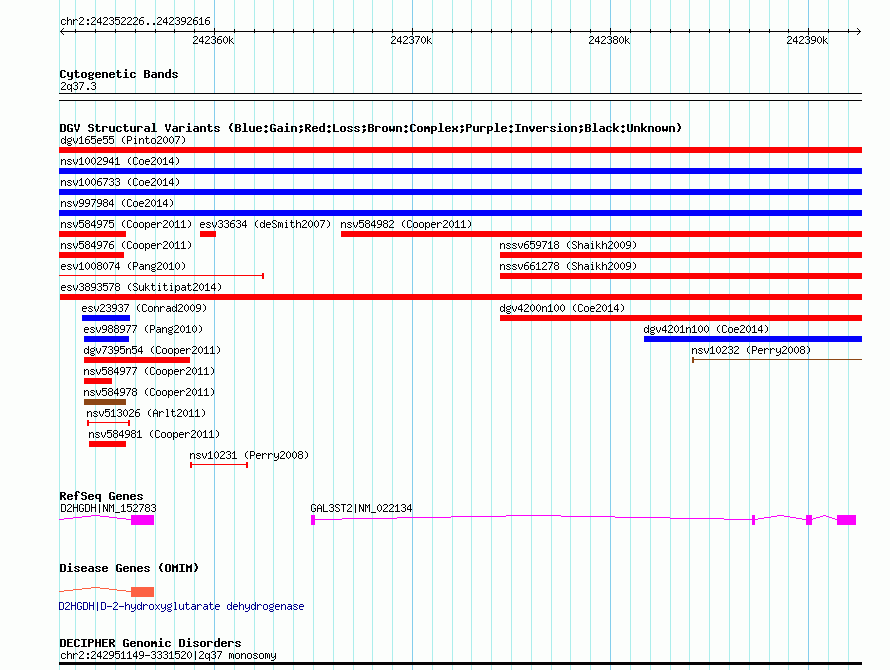
Task: Select the blue nsv1006733 gain bar
Action: point(460,192)
